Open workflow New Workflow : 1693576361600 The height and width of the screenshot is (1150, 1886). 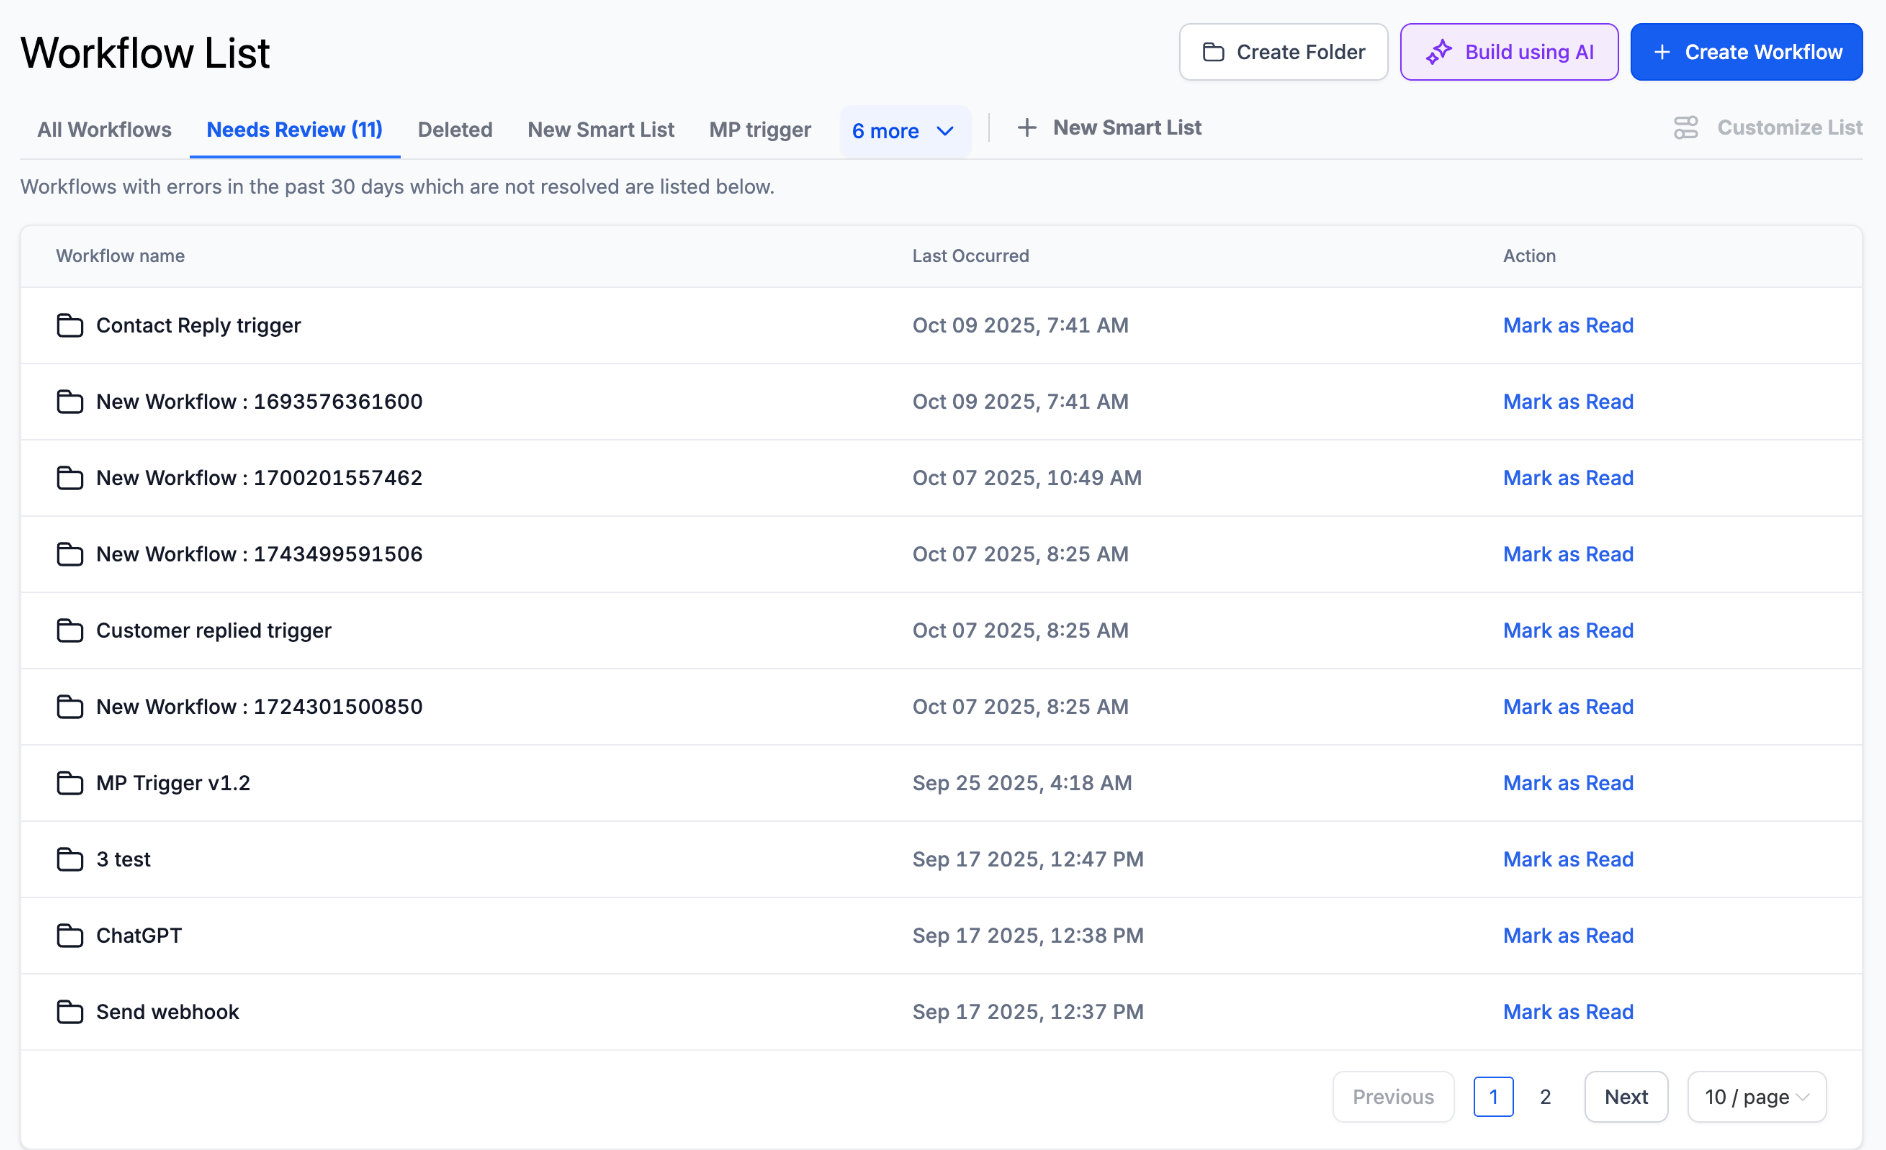259,402
